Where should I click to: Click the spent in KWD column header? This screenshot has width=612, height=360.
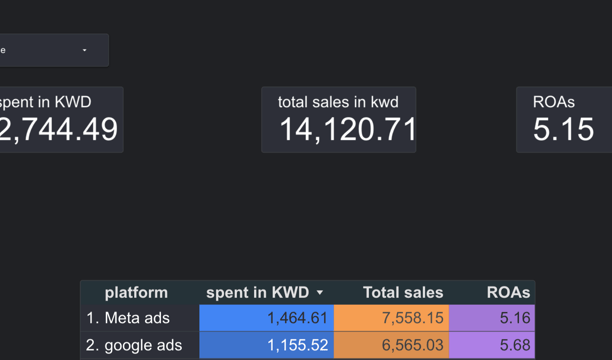point(258,292)
